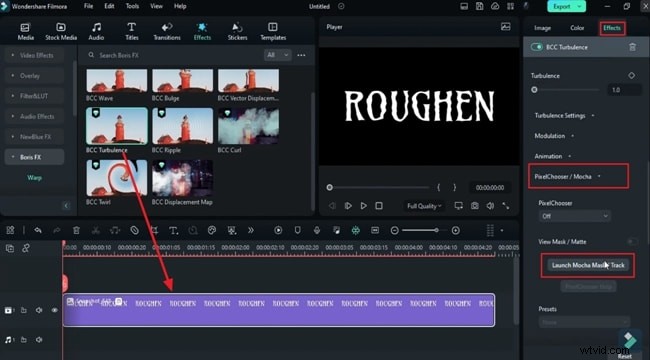The image size is (650, 360).
Task: Expand Turbulence Settings section
Action: pyautogui.click(x=564, y=115)
